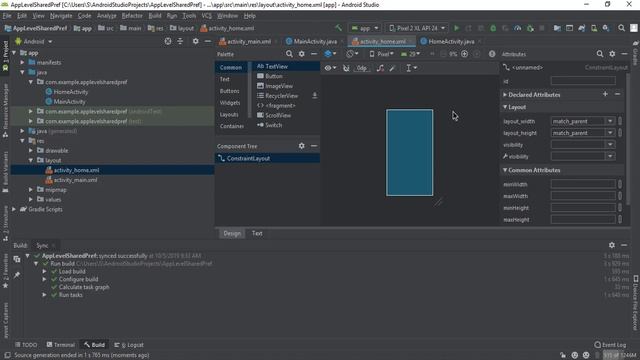Run the app with green play button
640x360 pixels.
(x=457, y=28)
